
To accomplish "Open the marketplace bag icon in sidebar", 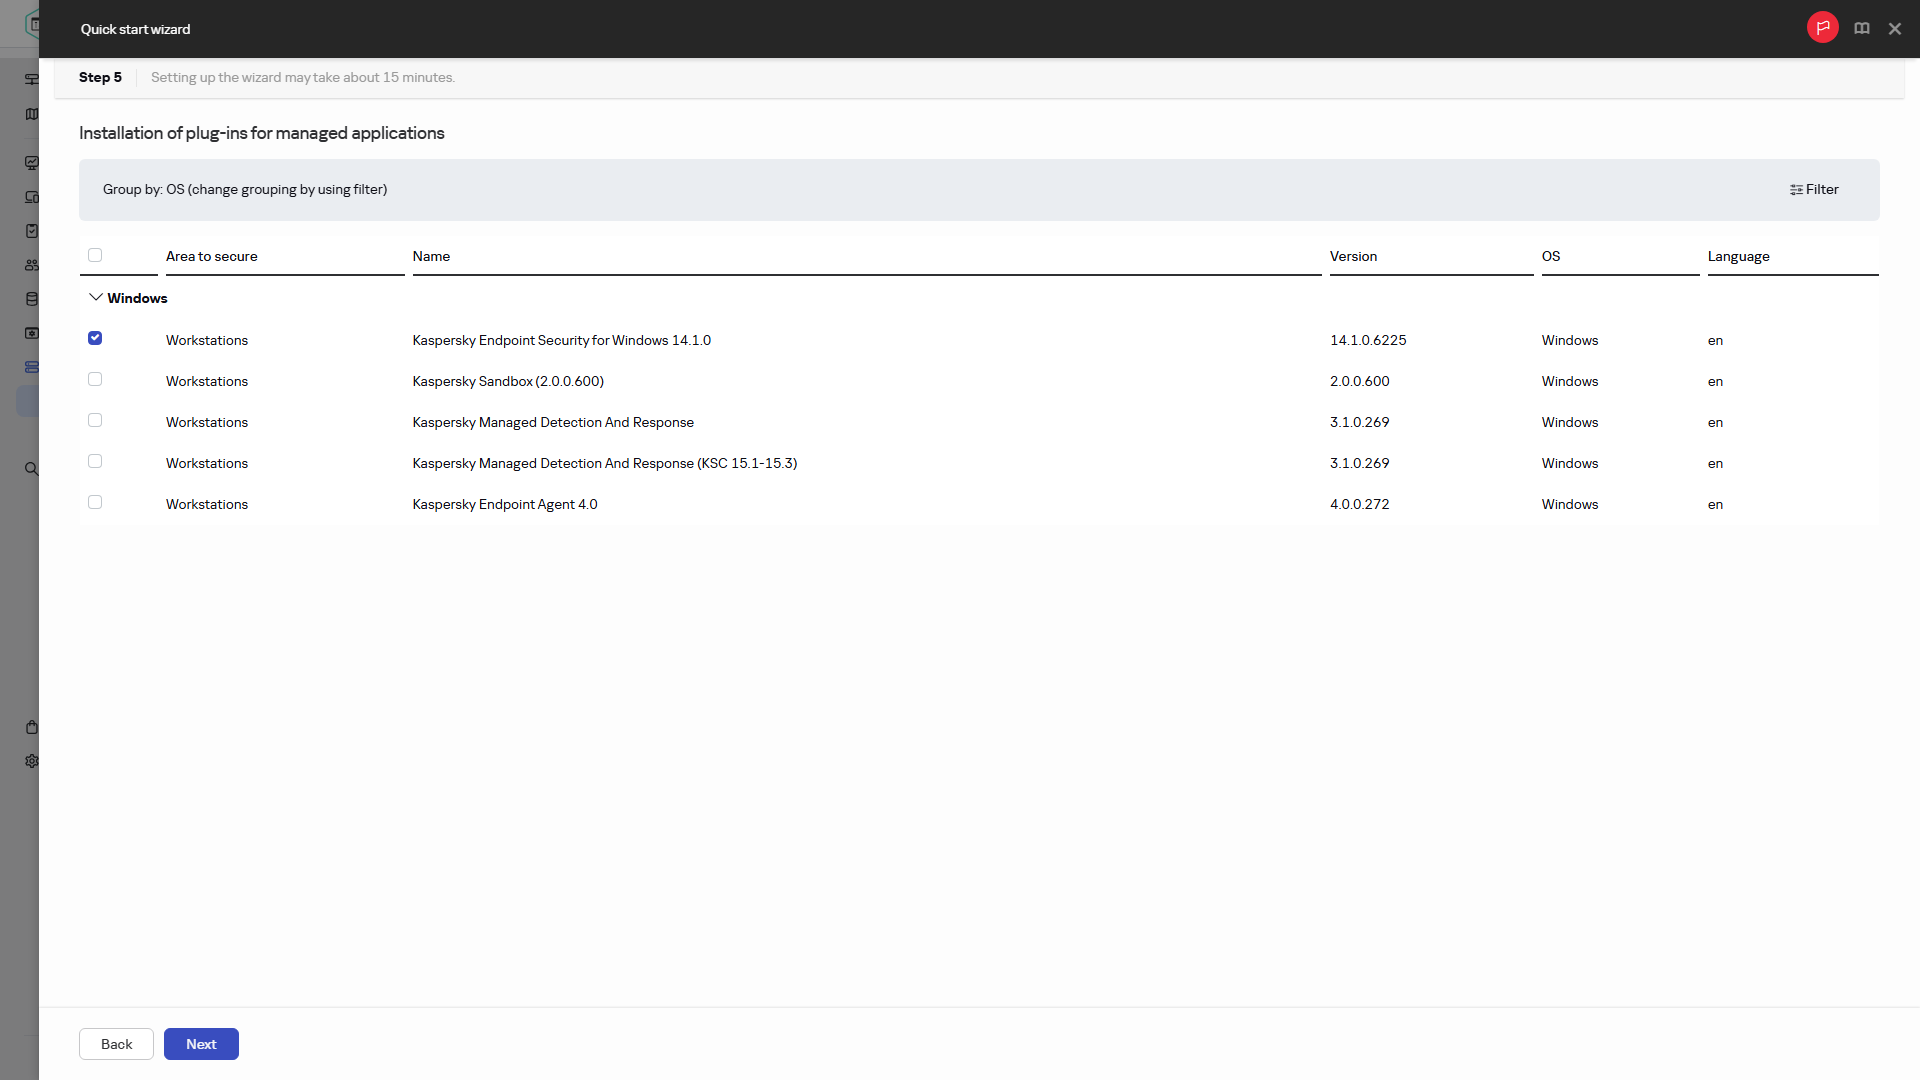I will [32, 727].
